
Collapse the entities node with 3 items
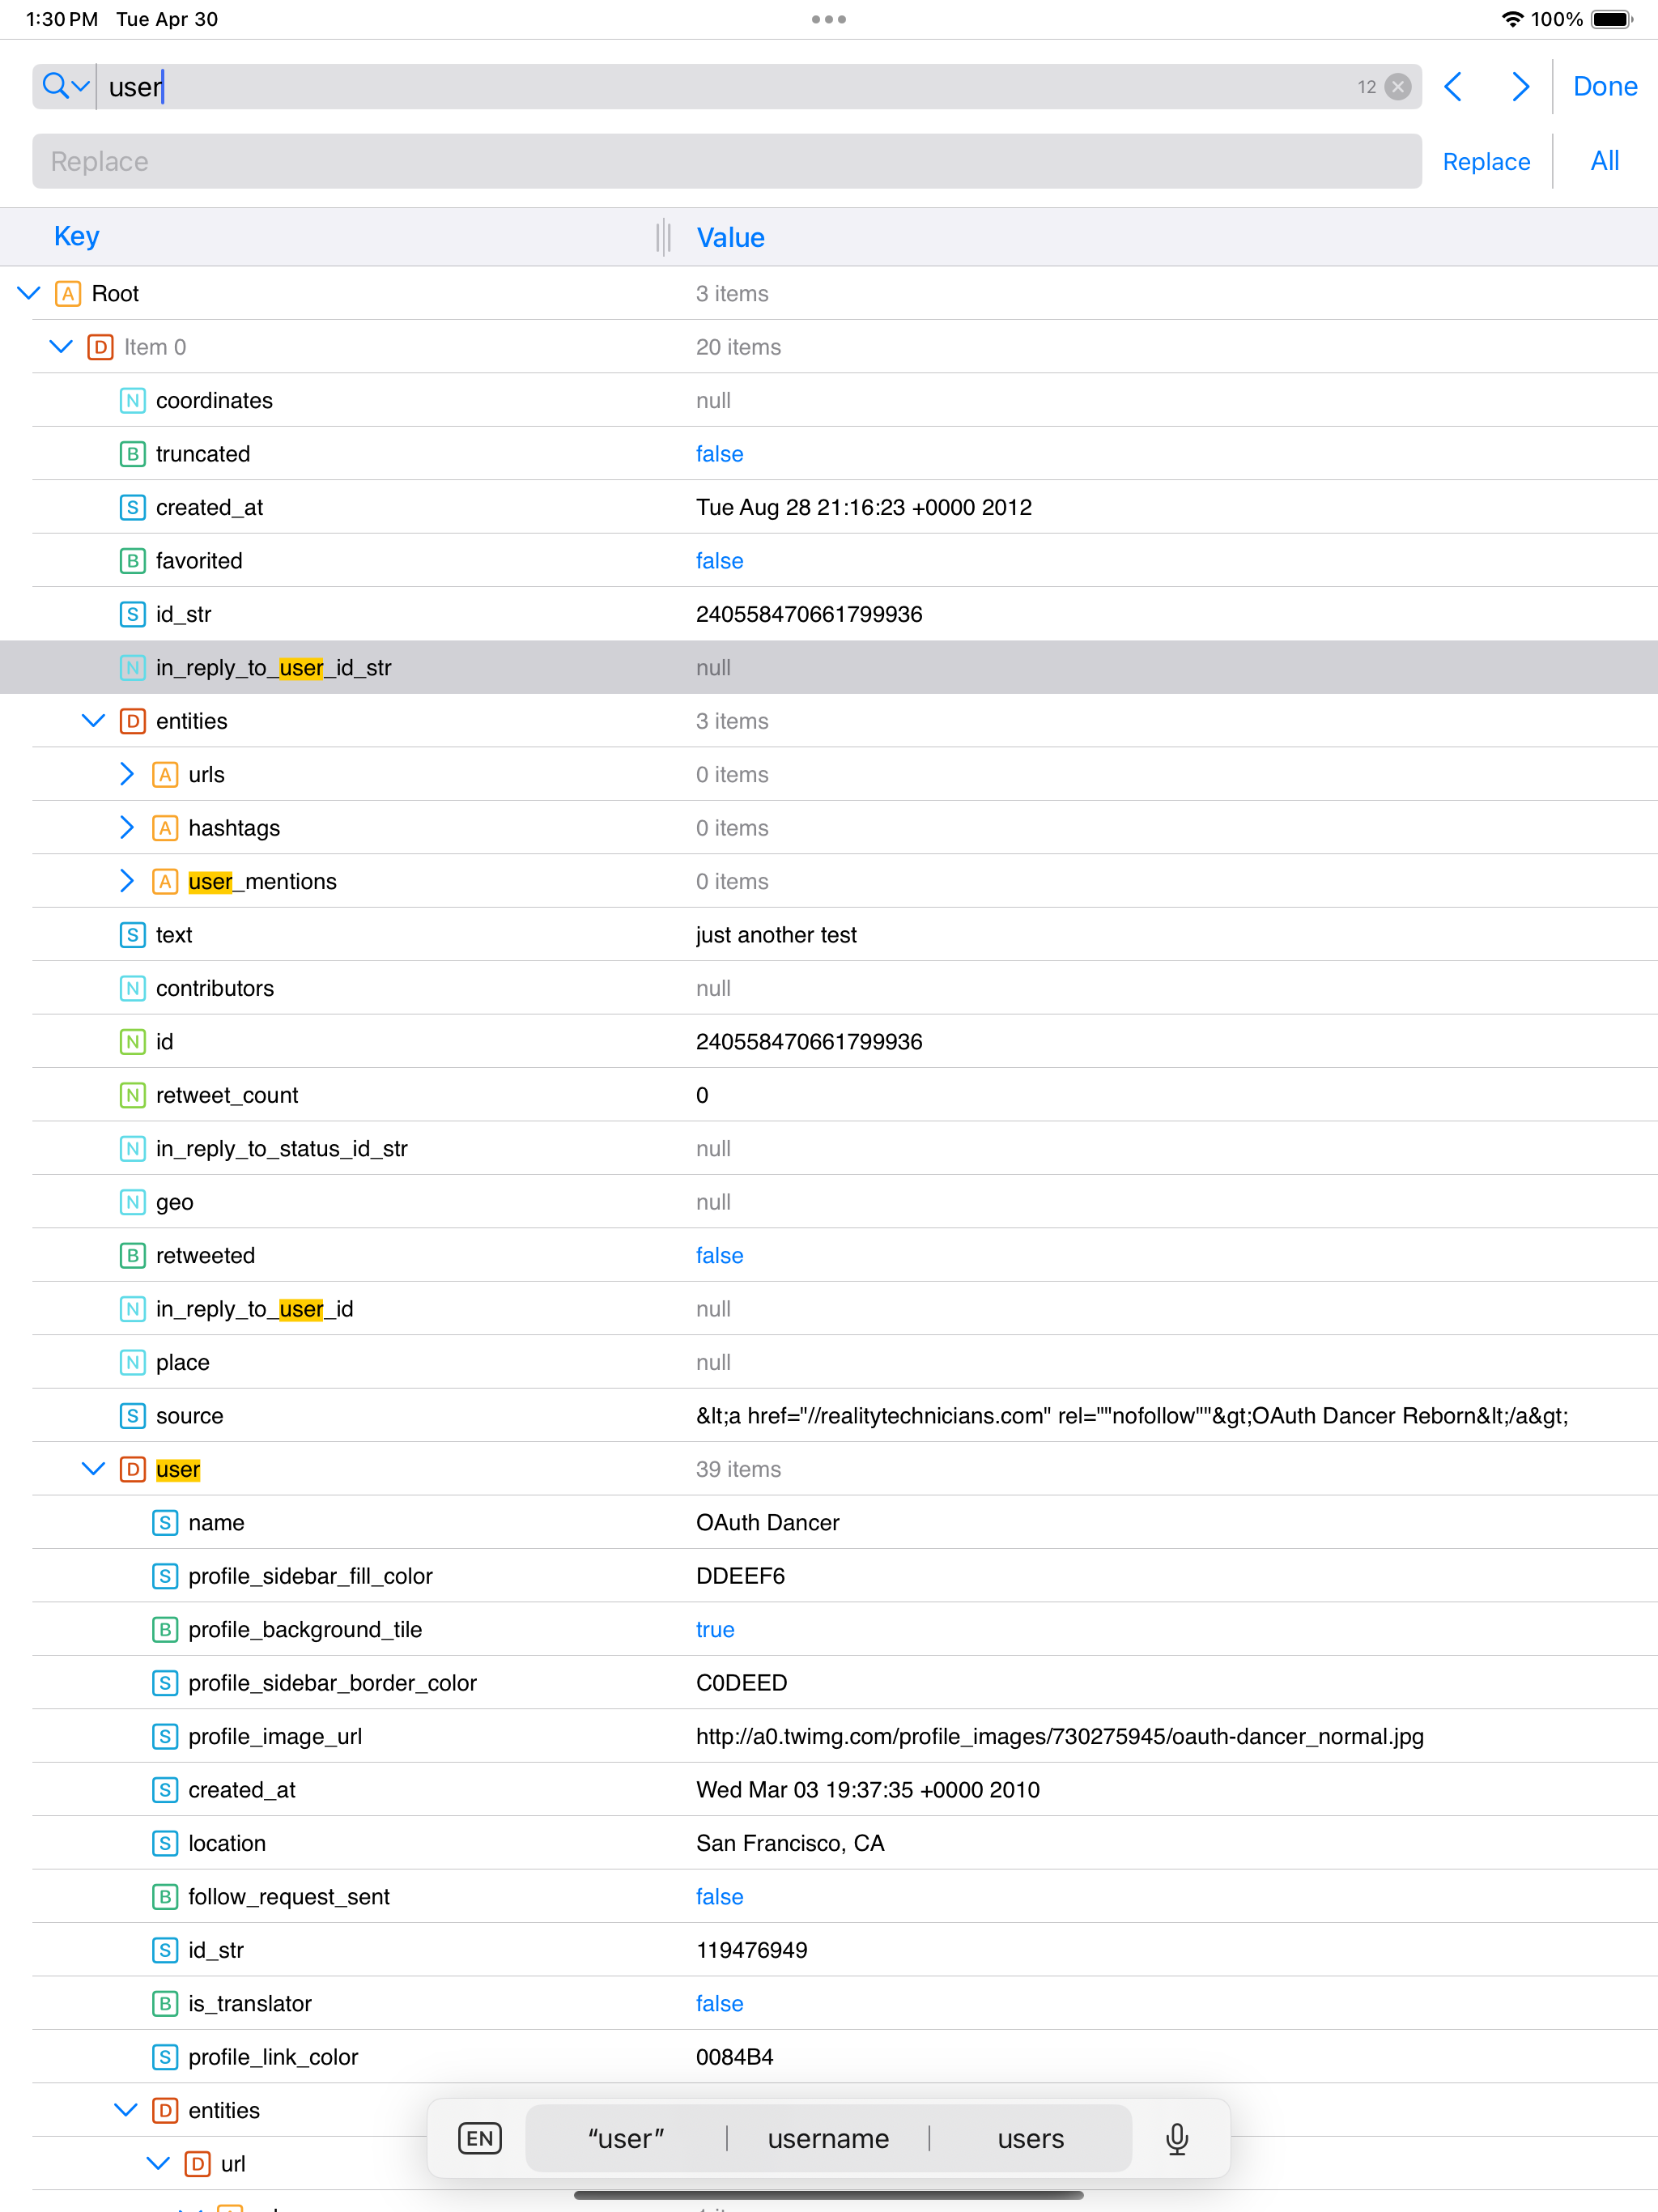click(93, 721)
